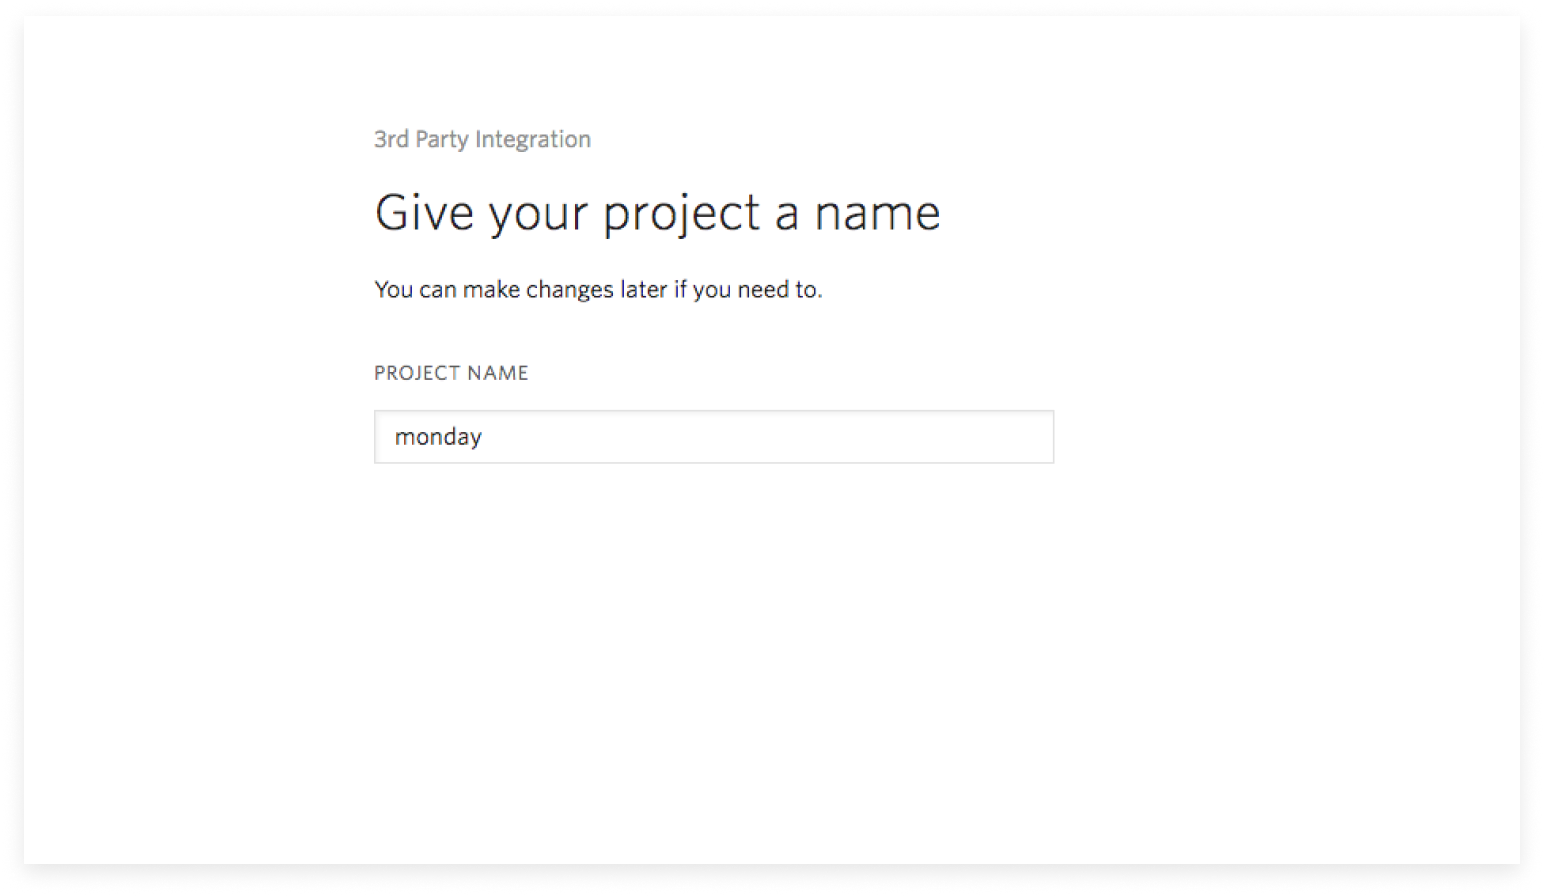
Task: Click 'You' at the subtitle start
Action: click(x=394, y=290)
